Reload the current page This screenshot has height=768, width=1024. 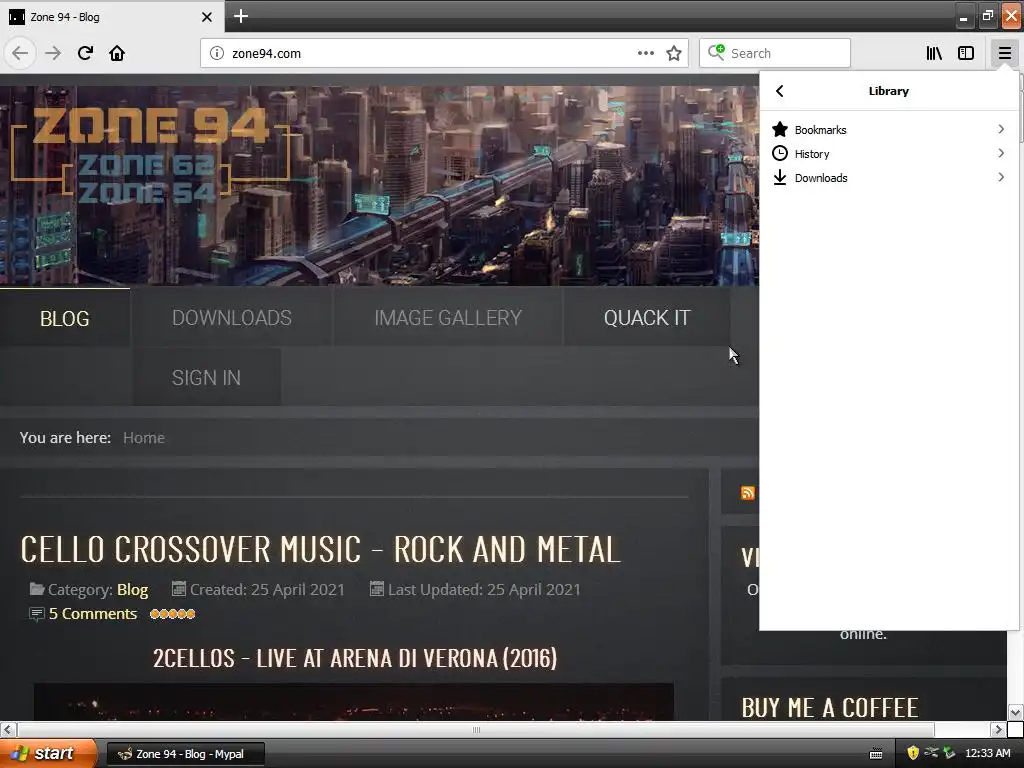point(85,53)
